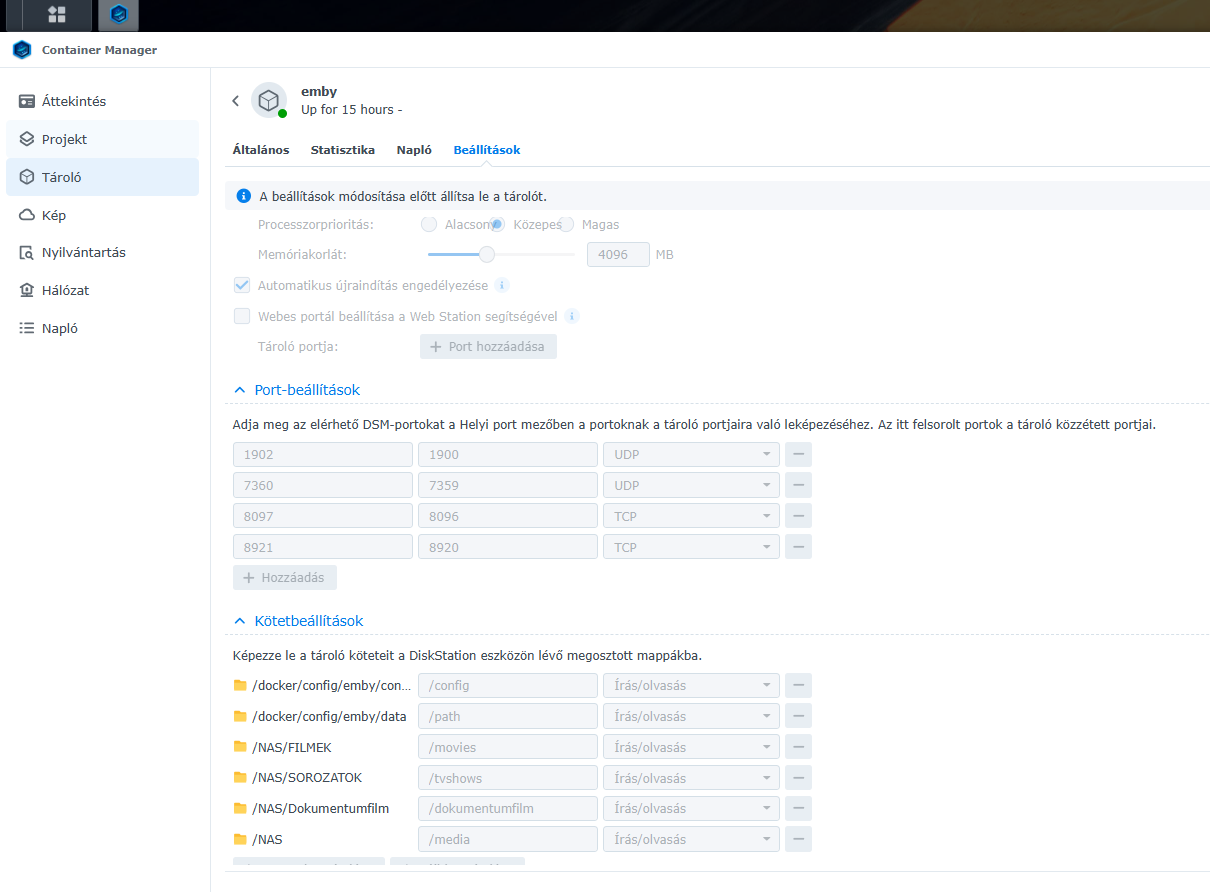Open the sidebar Napló entry
1210x892 pixels.
pos(103,328)
